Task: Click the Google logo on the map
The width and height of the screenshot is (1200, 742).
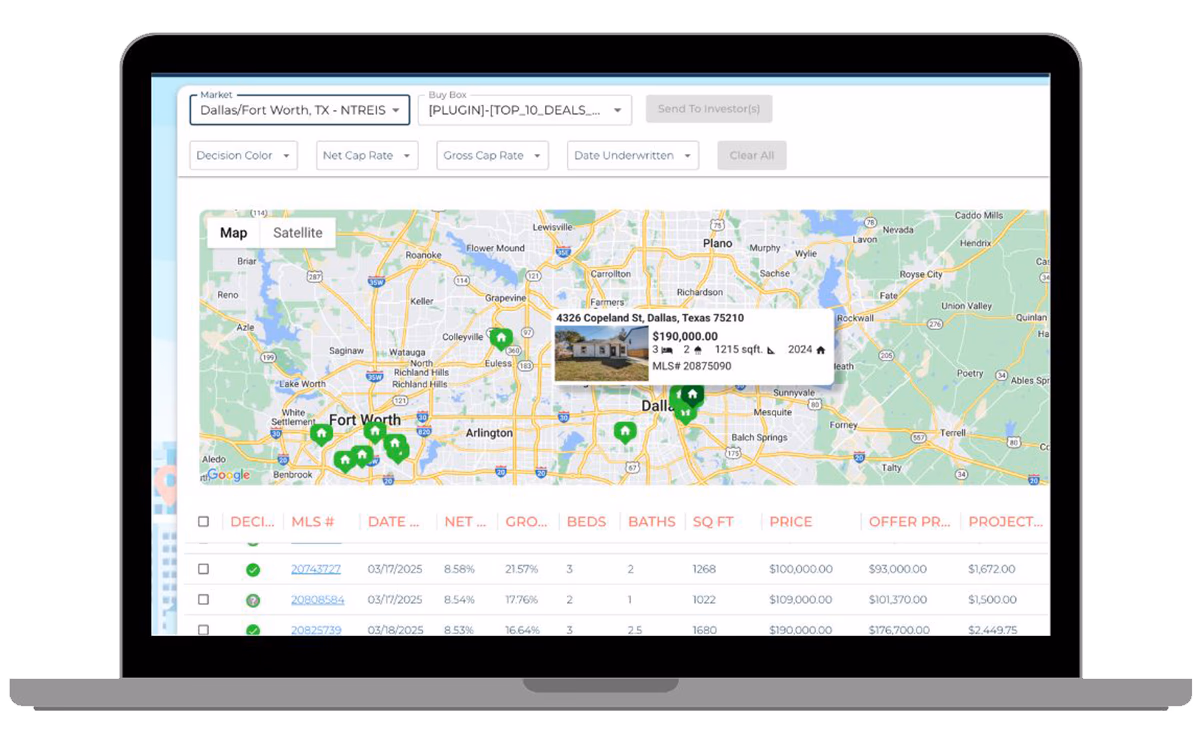Action: [x=228, y=475]
